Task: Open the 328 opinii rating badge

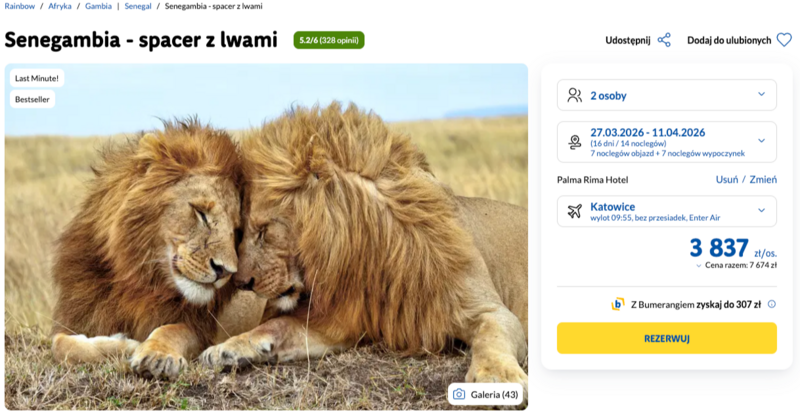Action: point(328,41)
